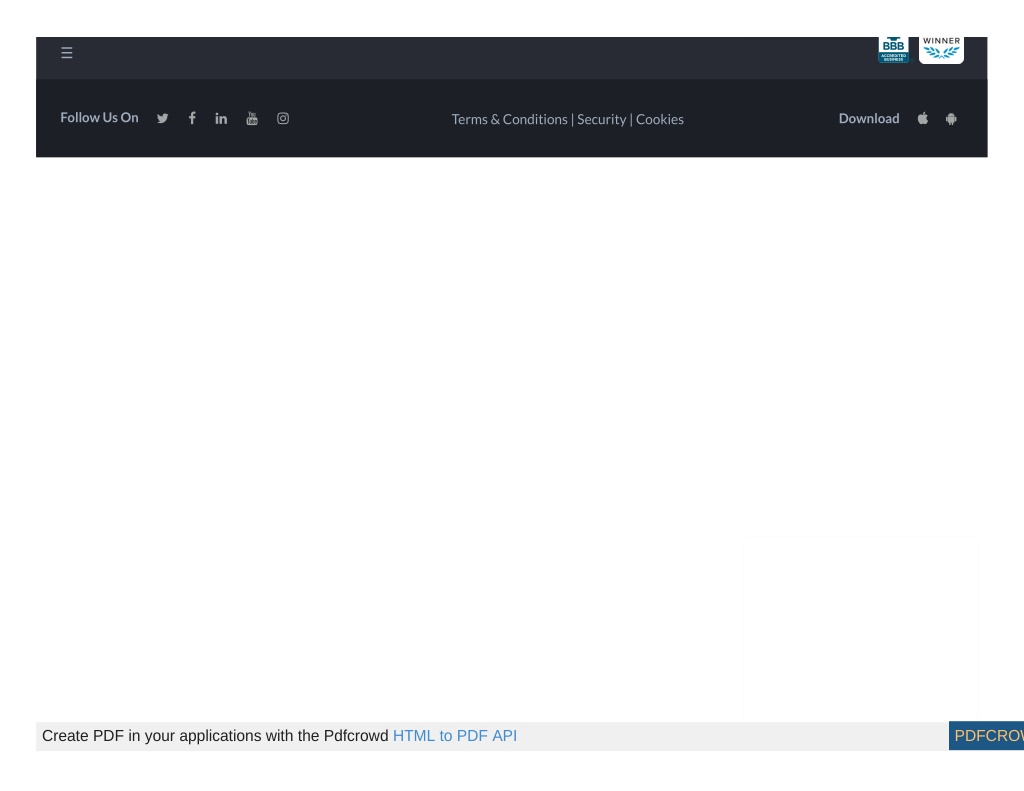1024x791 pixels.
Task: Open the Twitter profile icon
Action: click(163, 118)
